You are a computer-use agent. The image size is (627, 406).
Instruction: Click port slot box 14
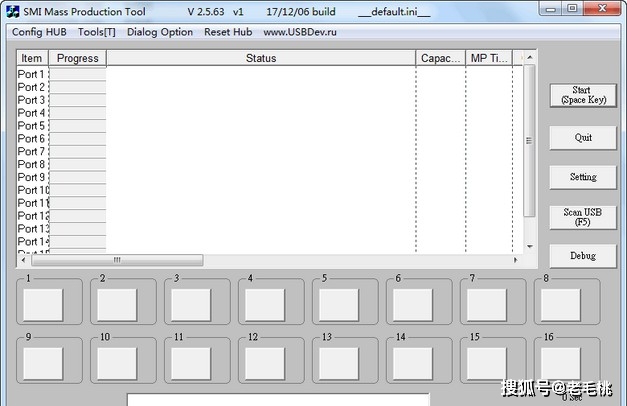point(413,364)
